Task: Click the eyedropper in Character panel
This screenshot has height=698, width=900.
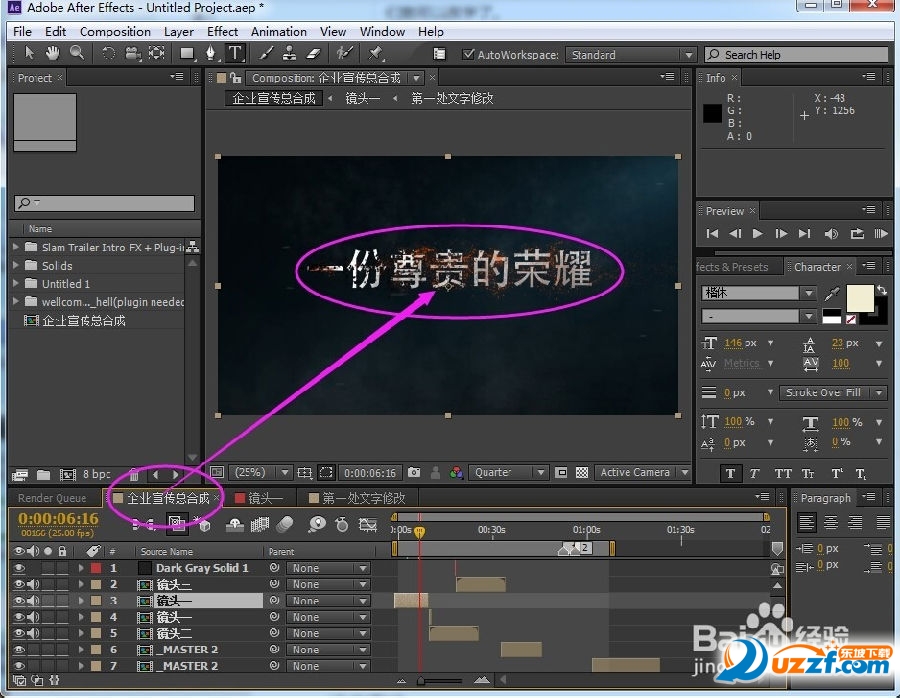Action: tap(832, 294)
